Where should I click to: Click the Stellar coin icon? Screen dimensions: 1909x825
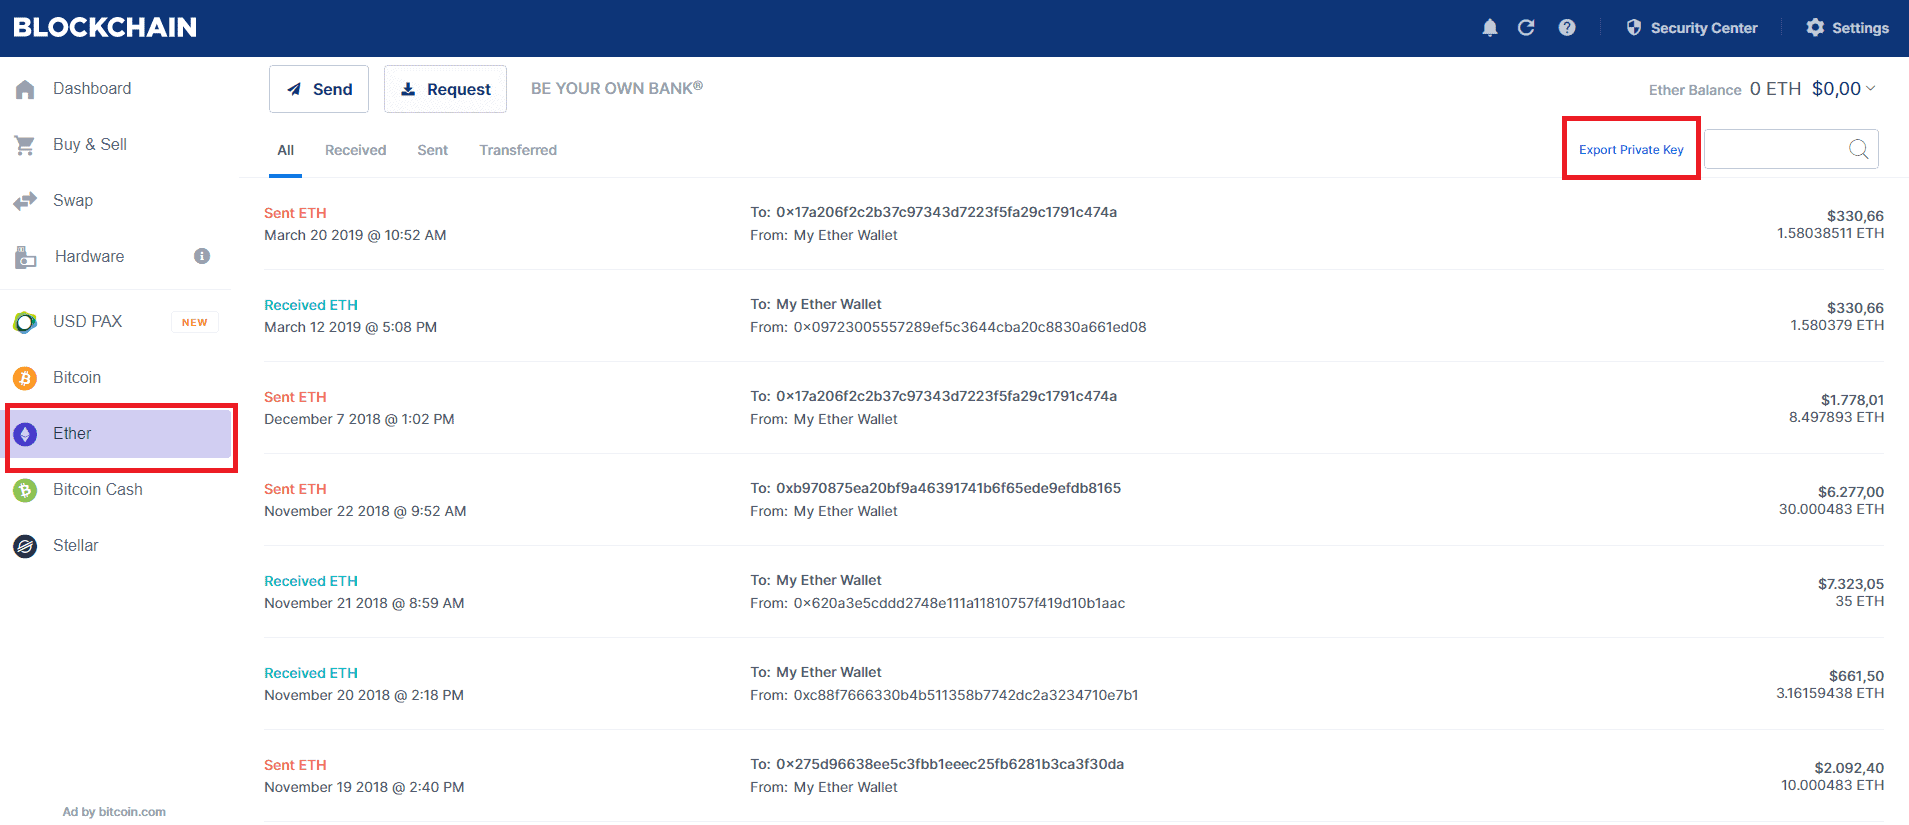(x=25, y=546)
